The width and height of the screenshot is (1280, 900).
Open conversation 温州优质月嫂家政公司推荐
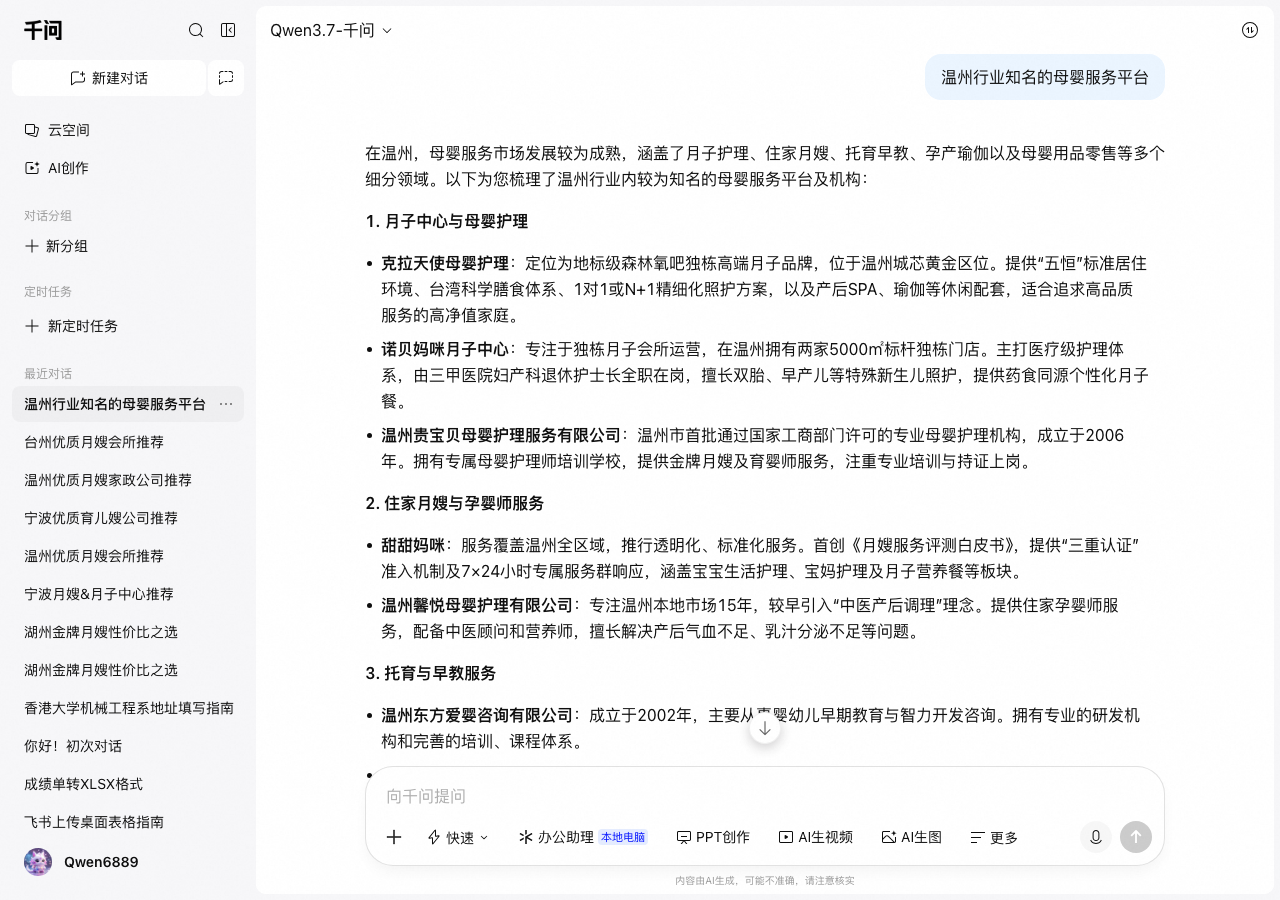128,480
